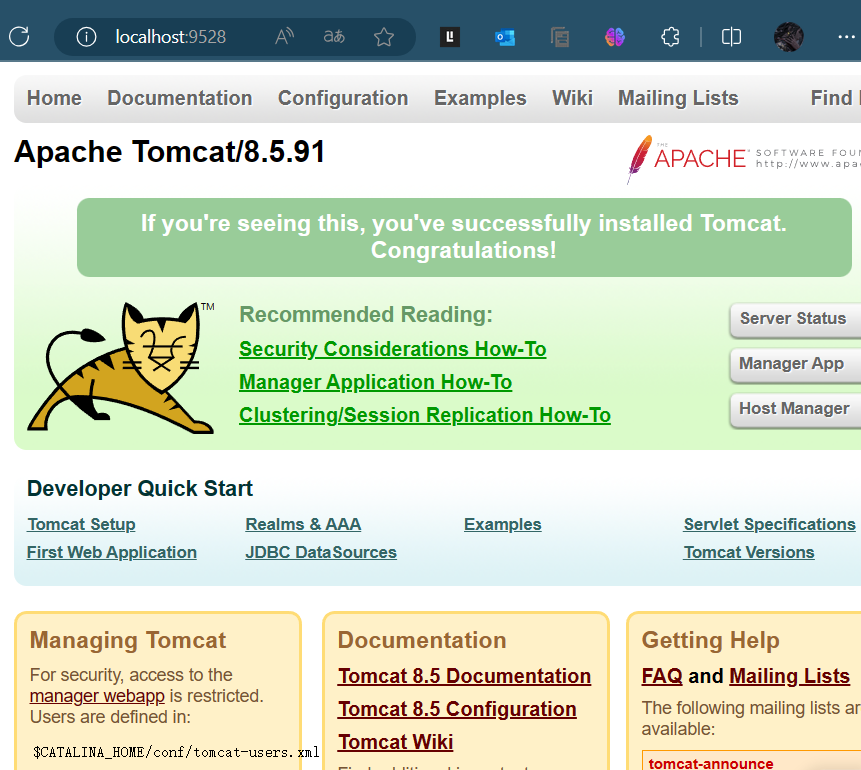
Task: Activate the Read aloud icon
Action: pos(284,37)
